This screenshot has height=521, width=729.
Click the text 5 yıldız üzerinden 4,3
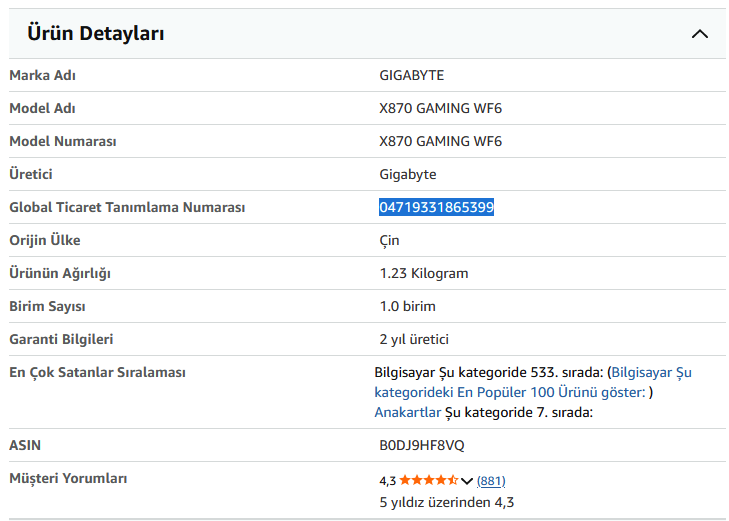coord(447,502)
